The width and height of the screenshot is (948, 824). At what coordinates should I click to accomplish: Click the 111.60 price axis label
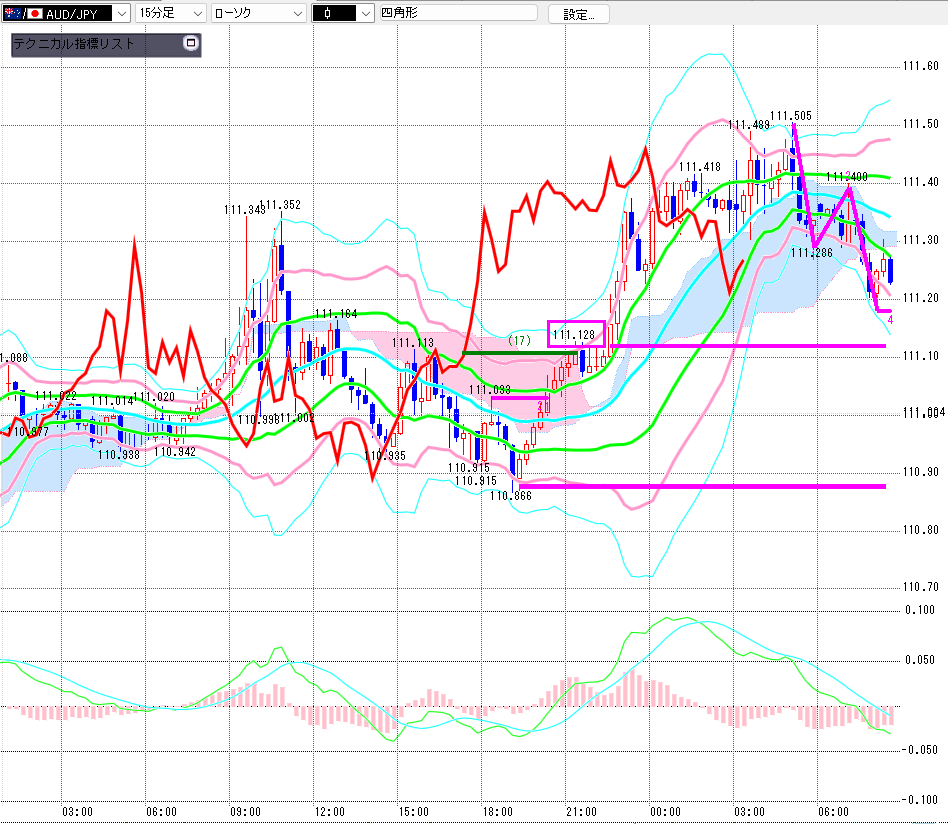(x=921, y=66)
